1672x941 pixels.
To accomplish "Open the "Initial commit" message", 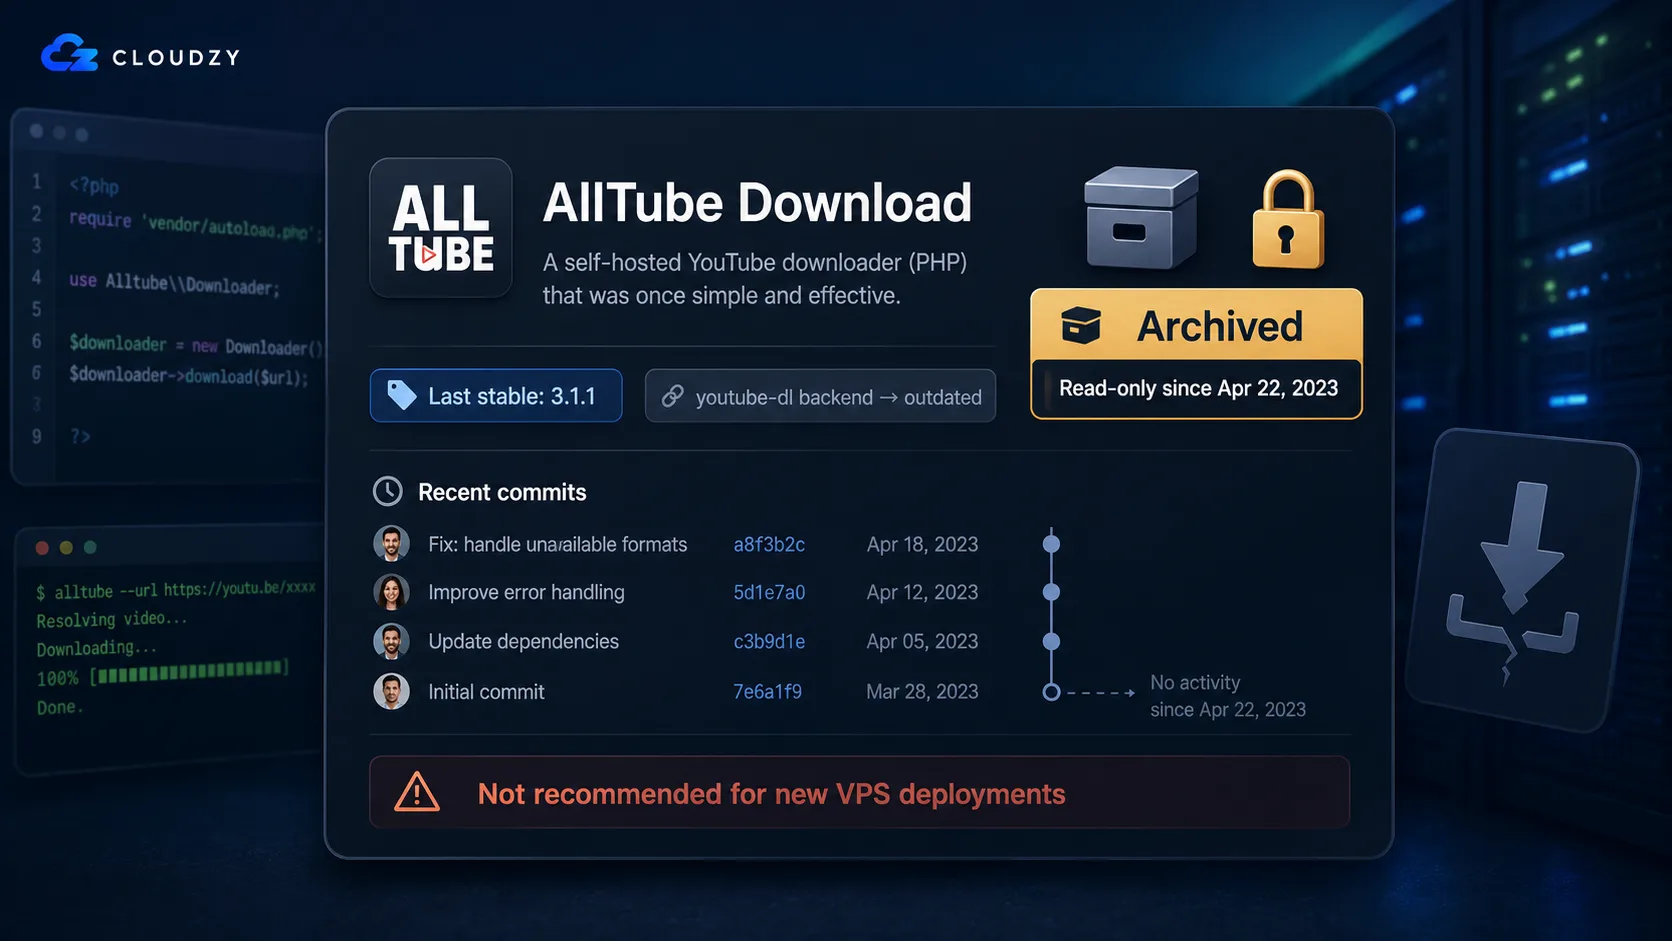I will [486, 692].
